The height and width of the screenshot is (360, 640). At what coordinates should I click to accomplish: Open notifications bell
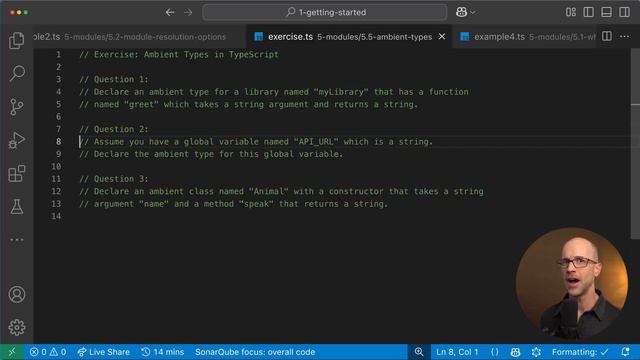[625, 352]
